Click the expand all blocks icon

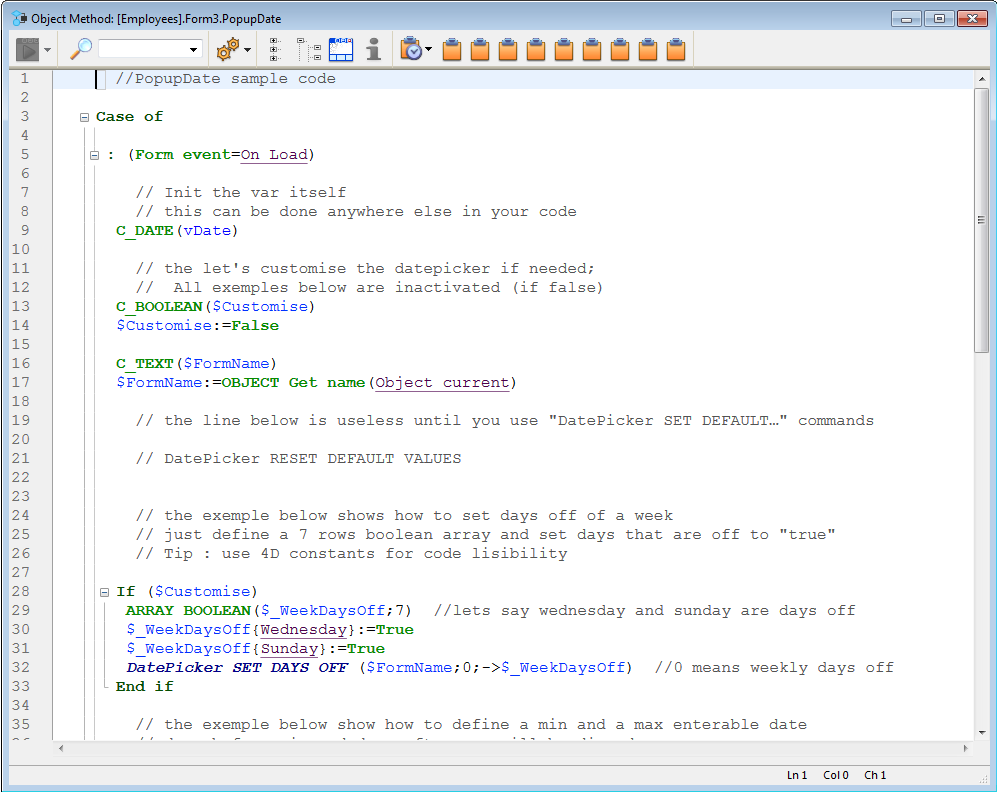276,49
